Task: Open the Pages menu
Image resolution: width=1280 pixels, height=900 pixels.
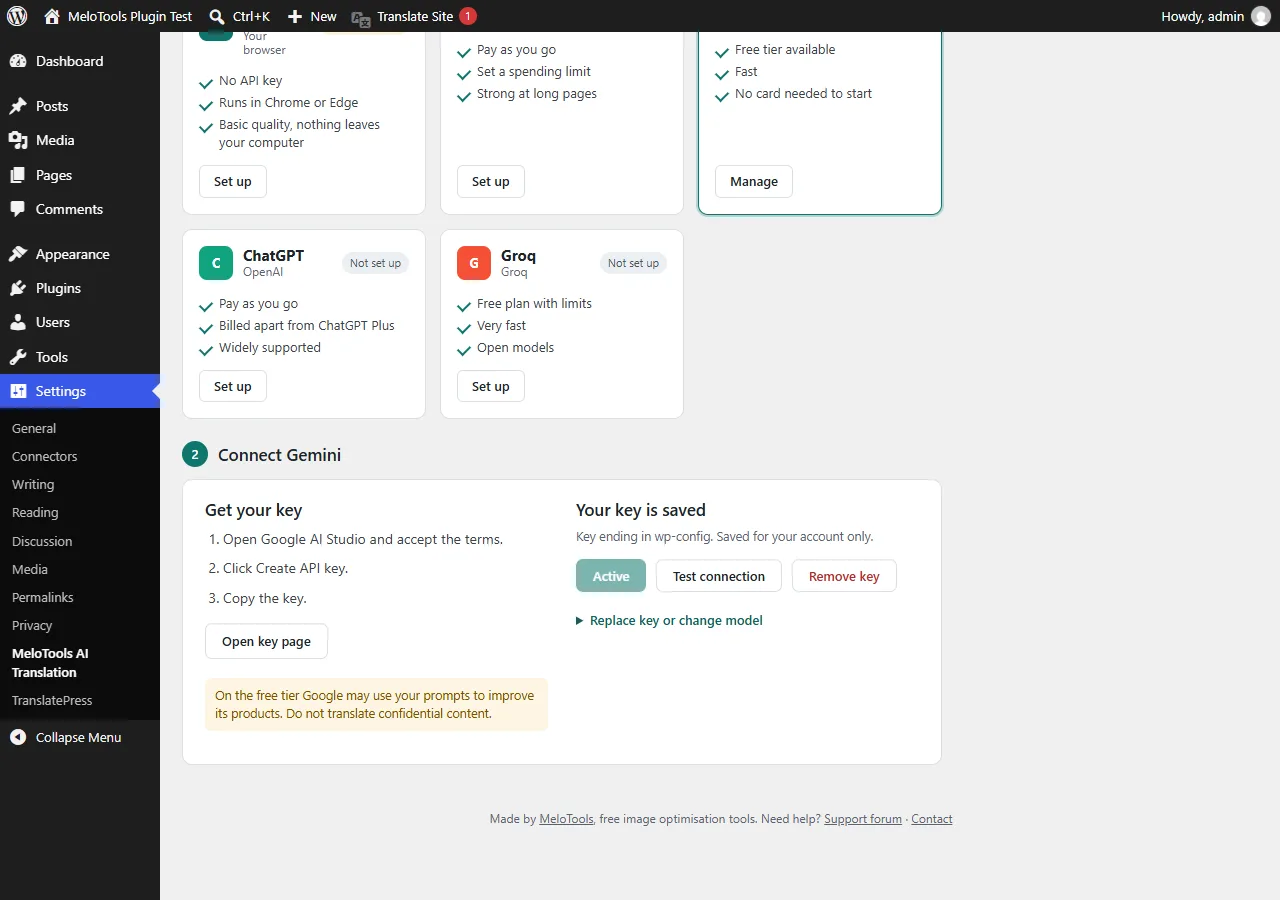Action: pos(80,175)
